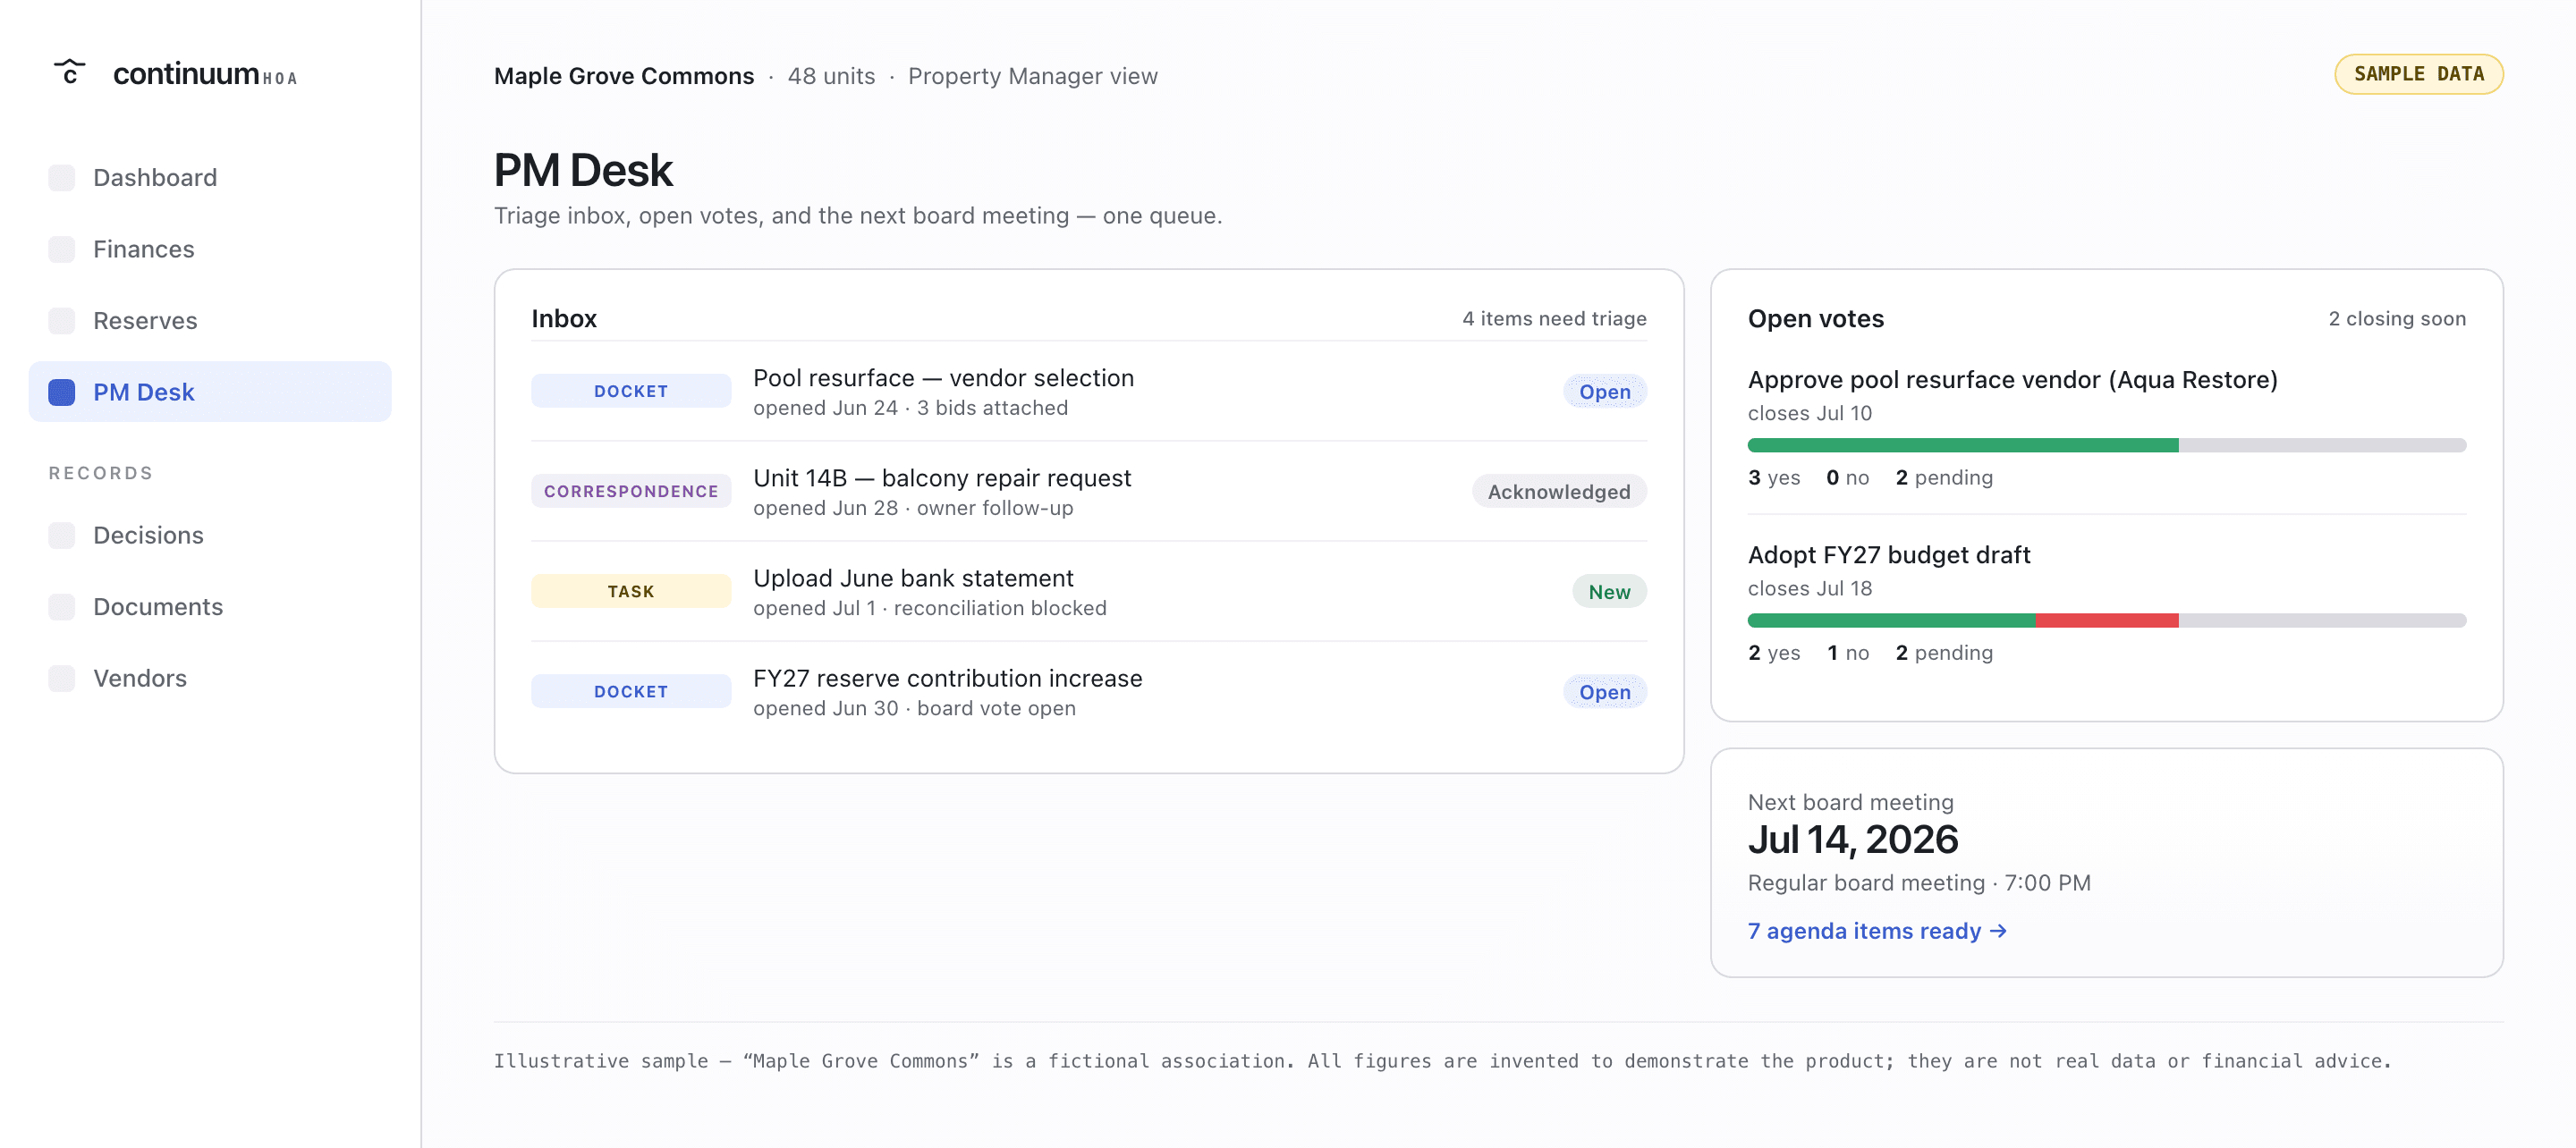Click 'opened Jun 24 · 3 bids attached'
The width and height of the screenshot is (2576, 1148).
point(910,408)
